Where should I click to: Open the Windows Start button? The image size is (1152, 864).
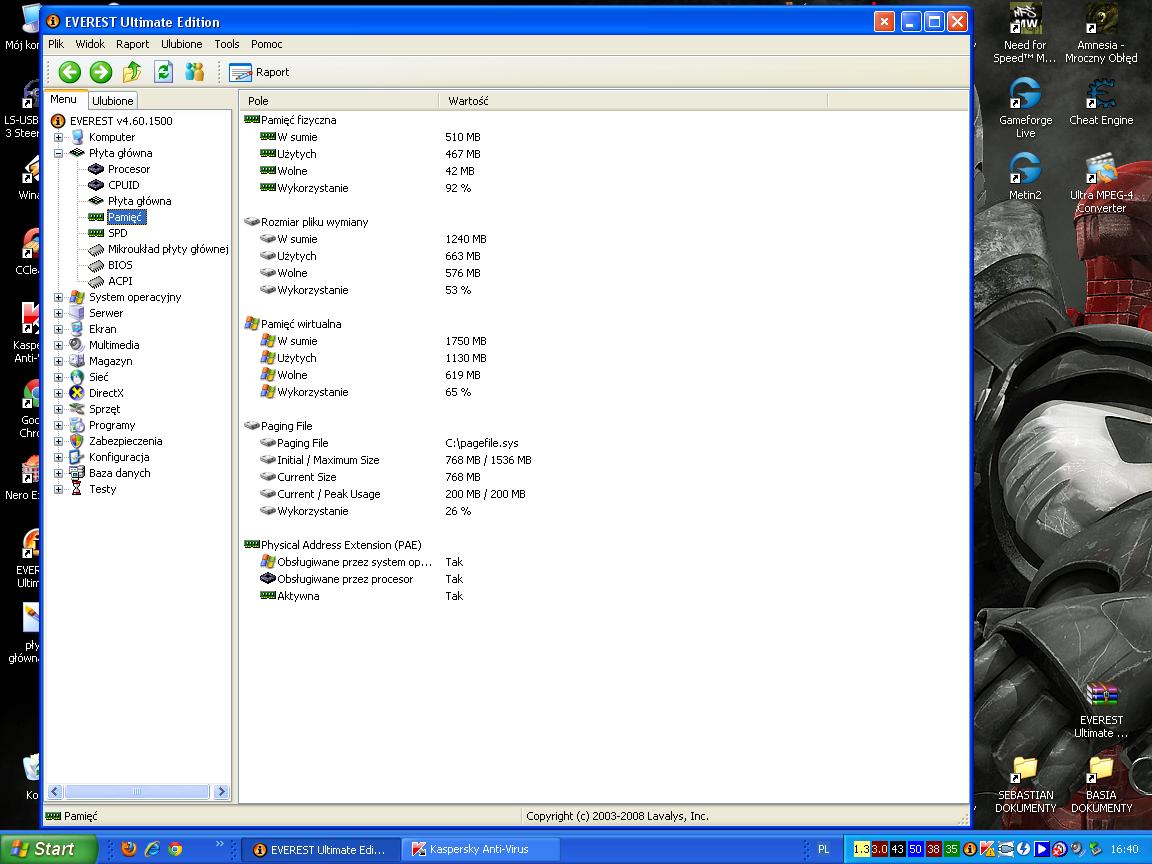click(48, 849)
